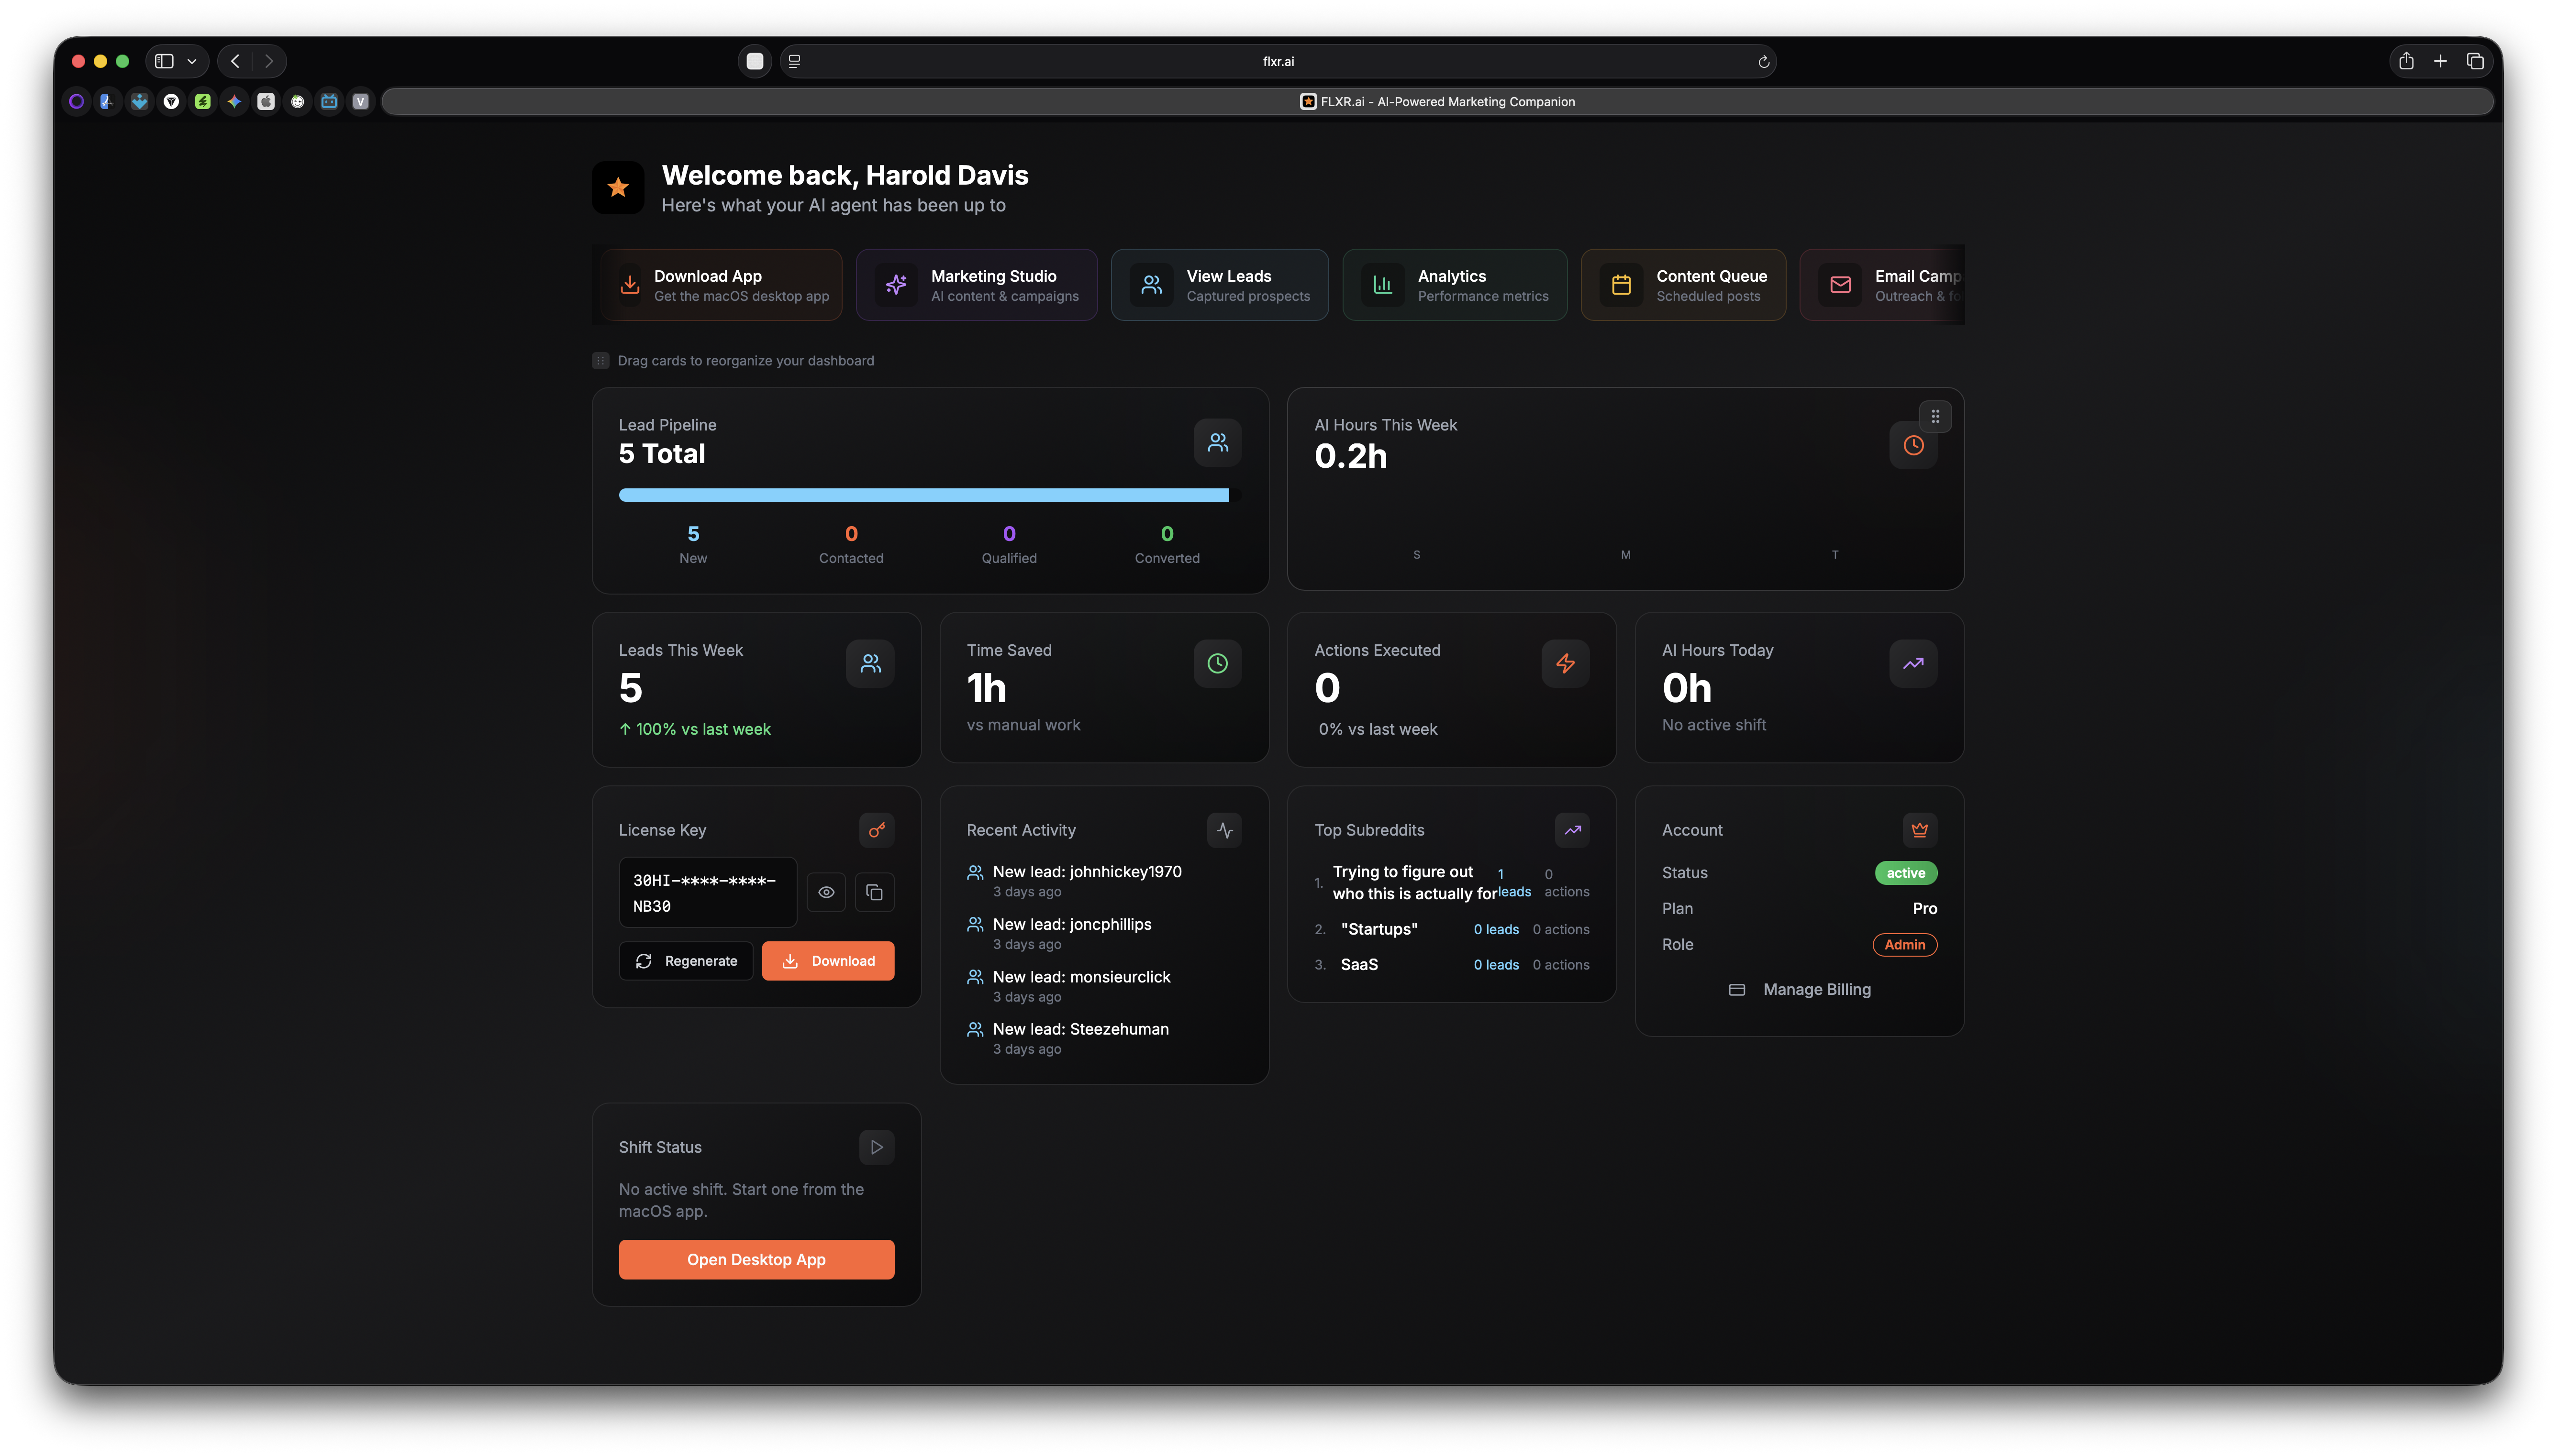This screenshot has width=2557, height=1456.
Task: Click the SaaS subreddit row
Action: pos(1451,964)
